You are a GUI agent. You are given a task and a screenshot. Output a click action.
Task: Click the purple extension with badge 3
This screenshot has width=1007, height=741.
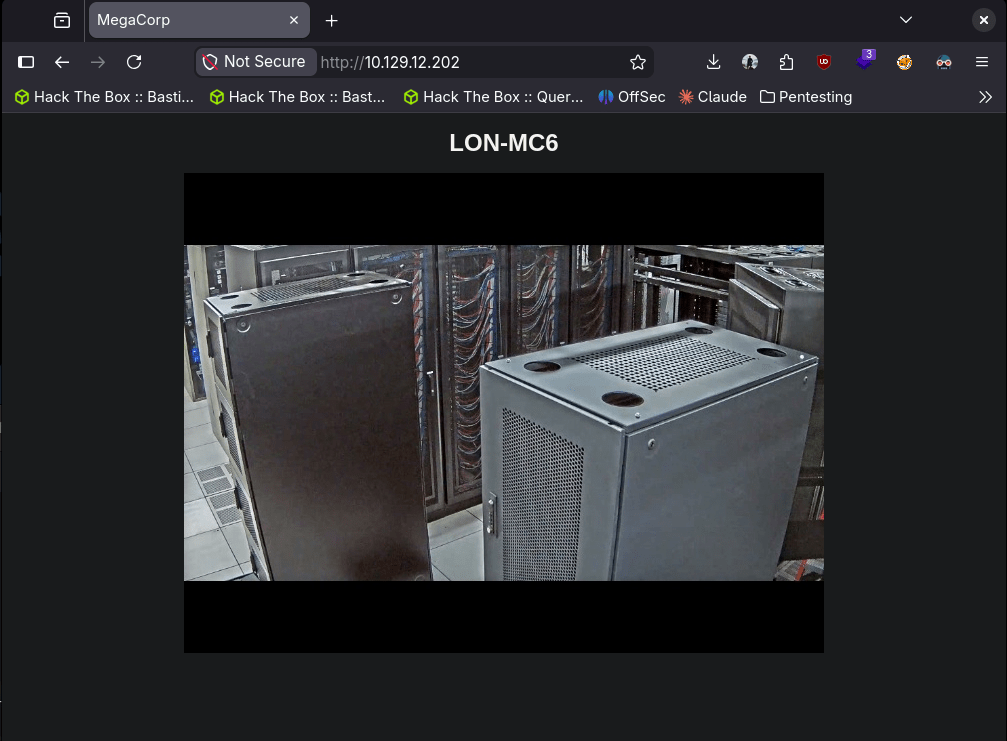[x=865, y=61]
